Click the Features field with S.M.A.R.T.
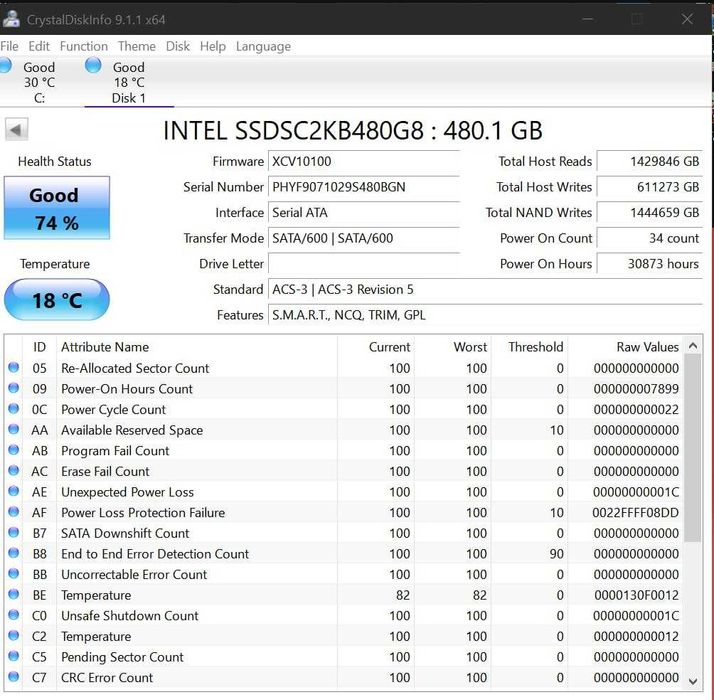 click(485, 315)
